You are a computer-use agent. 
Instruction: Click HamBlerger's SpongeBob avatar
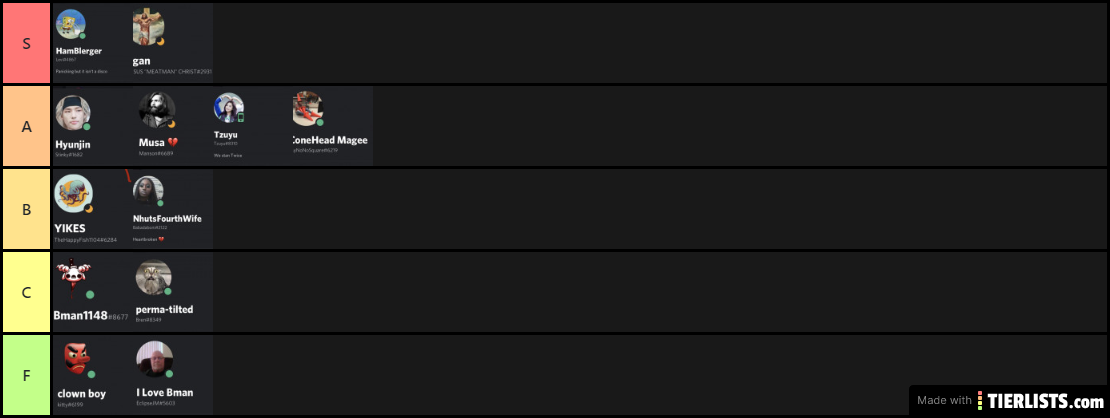pyautogui.click(x=71, y=25)
